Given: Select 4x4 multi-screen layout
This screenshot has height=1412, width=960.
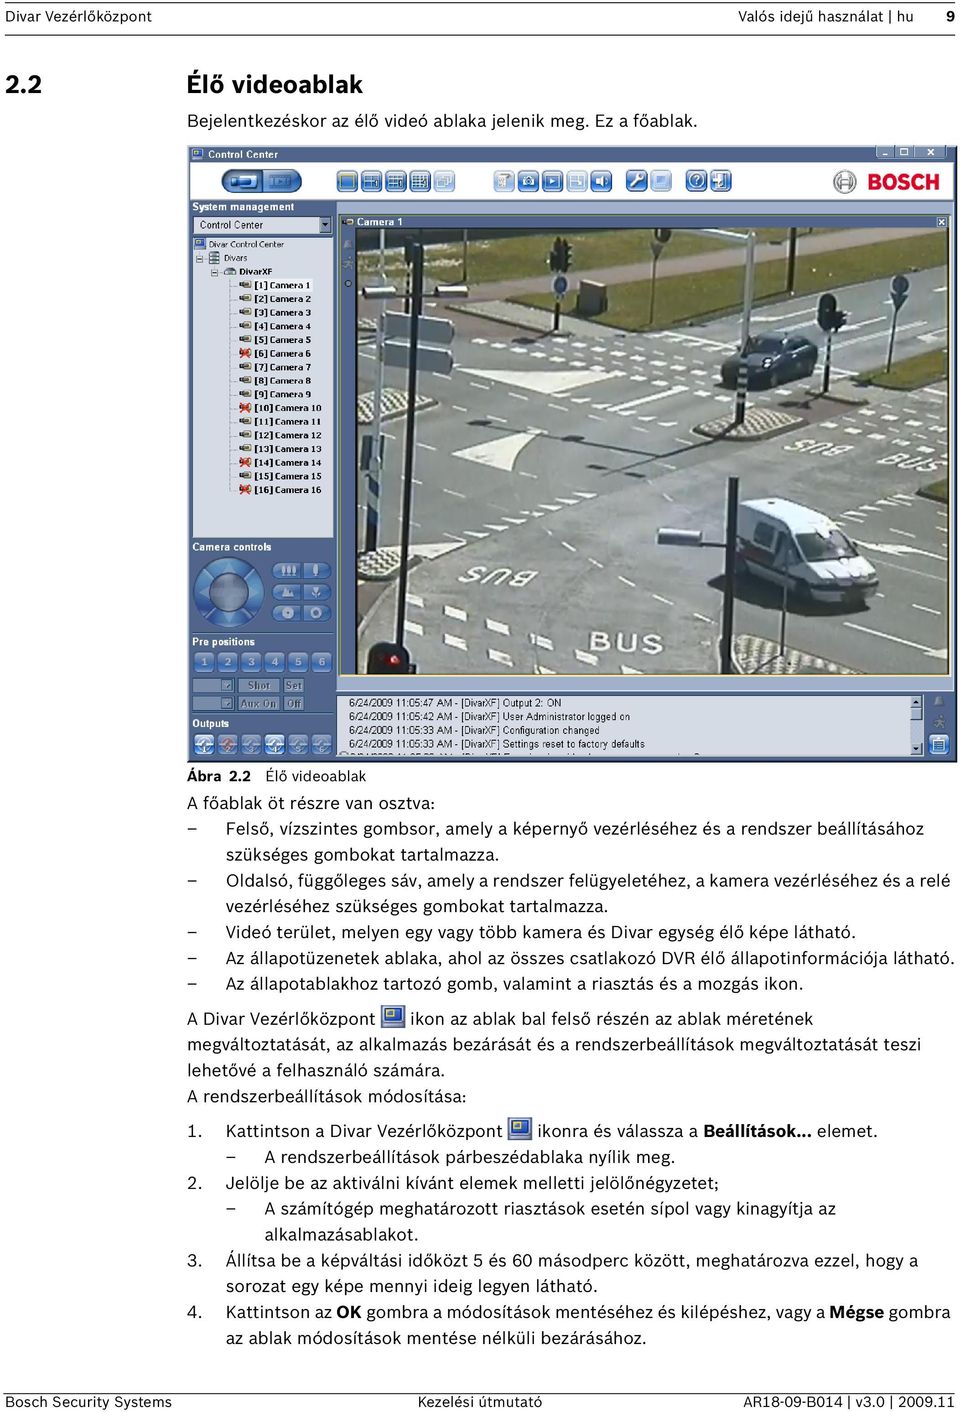Looking at the screenshot, I should [420, 181].
